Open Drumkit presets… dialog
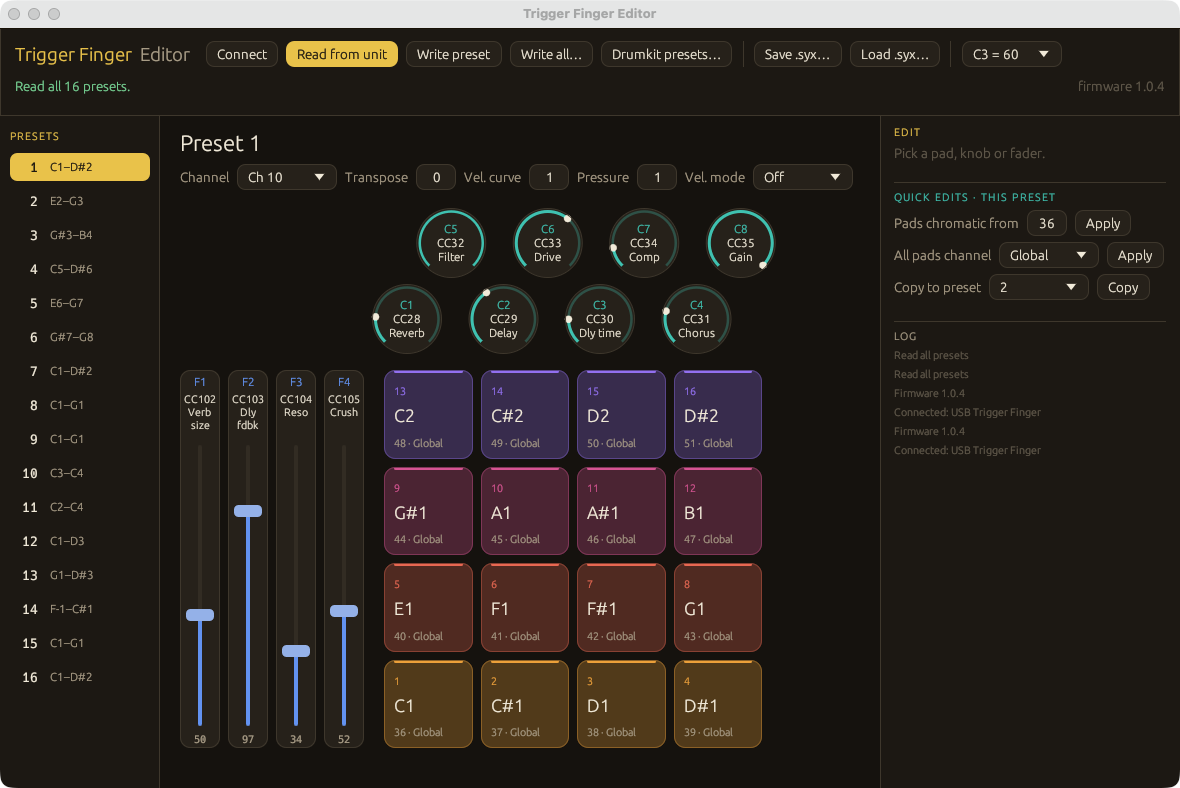 pos(666,54)
